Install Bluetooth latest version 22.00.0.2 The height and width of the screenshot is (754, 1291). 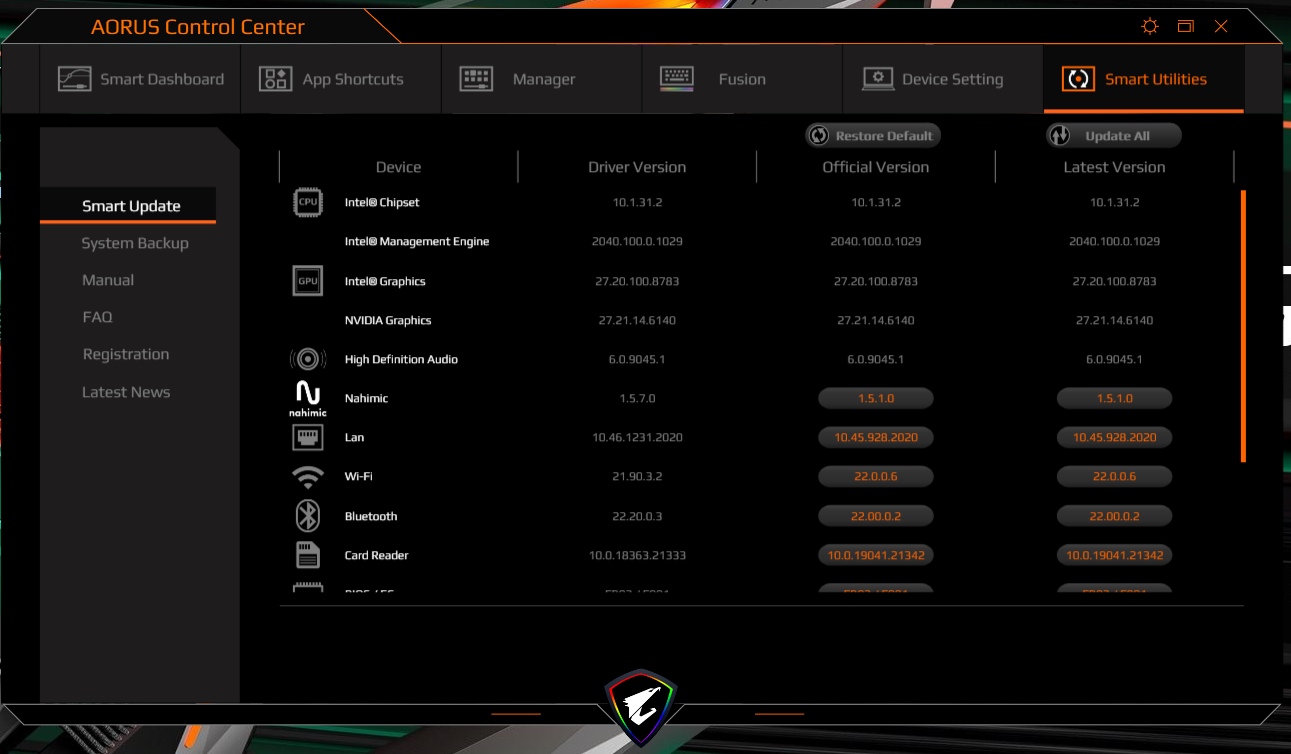pos(1114,516)
